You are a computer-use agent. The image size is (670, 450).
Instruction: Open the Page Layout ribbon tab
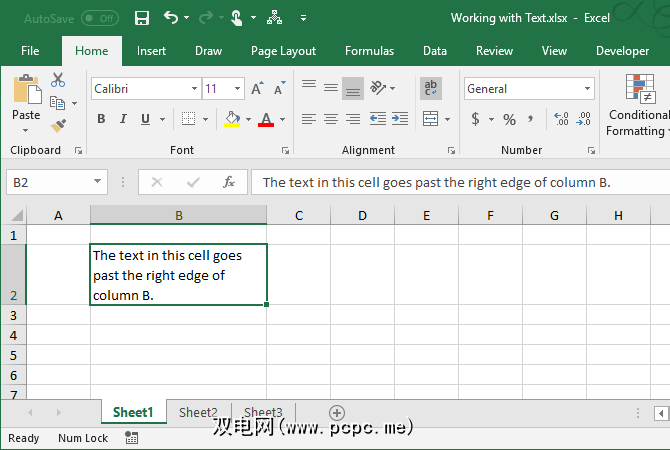(283, 51)
